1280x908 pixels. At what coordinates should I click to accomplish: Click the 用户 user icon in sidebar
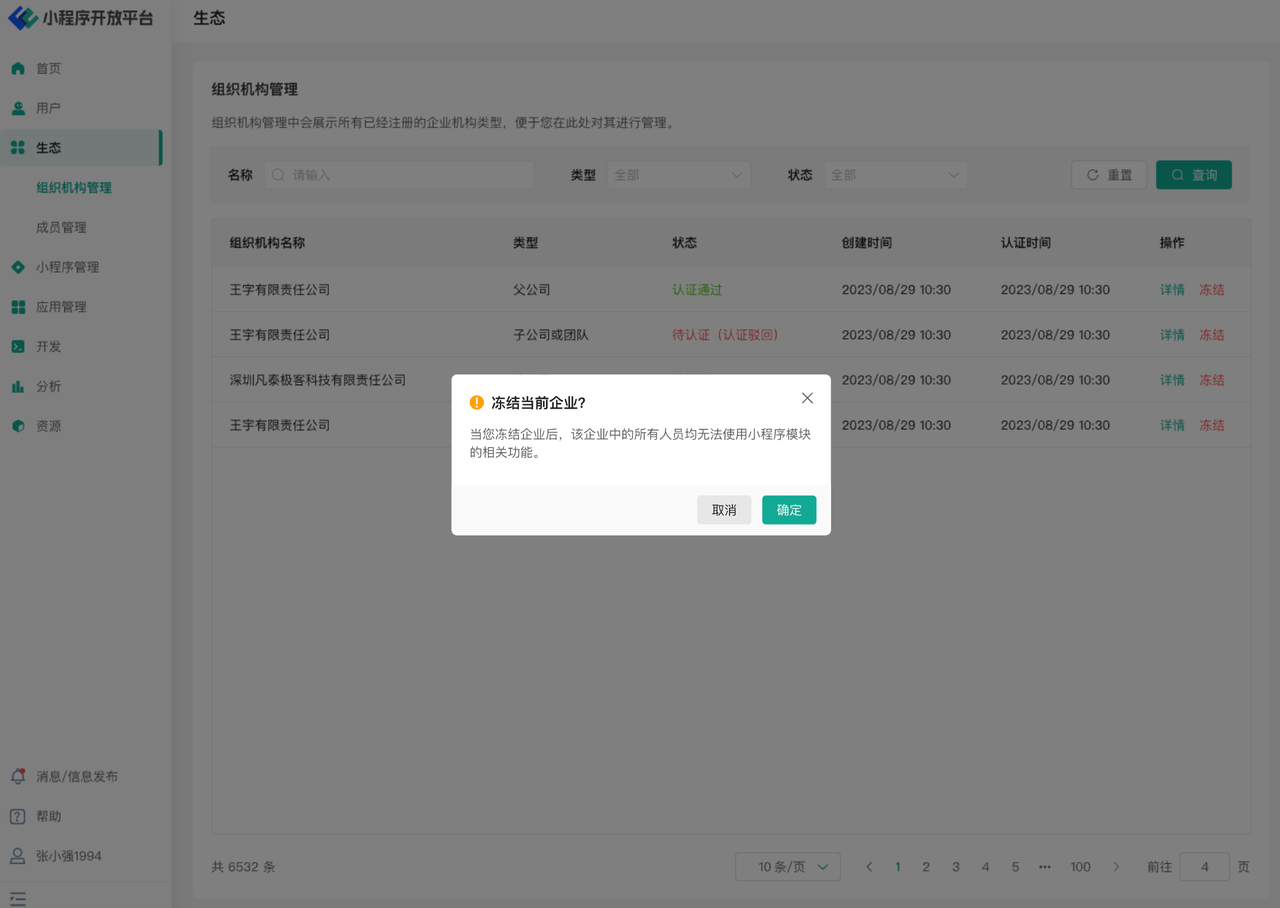click(18, 108)
